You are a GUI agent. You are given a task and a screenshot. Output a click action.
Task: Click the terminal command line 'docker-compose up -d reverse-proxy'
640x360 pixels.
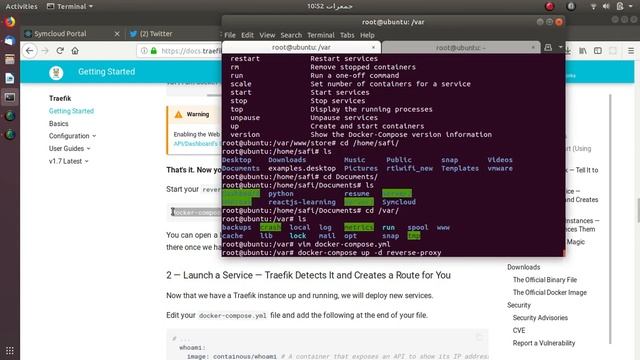pyautogui.click(x=369, y=253)
